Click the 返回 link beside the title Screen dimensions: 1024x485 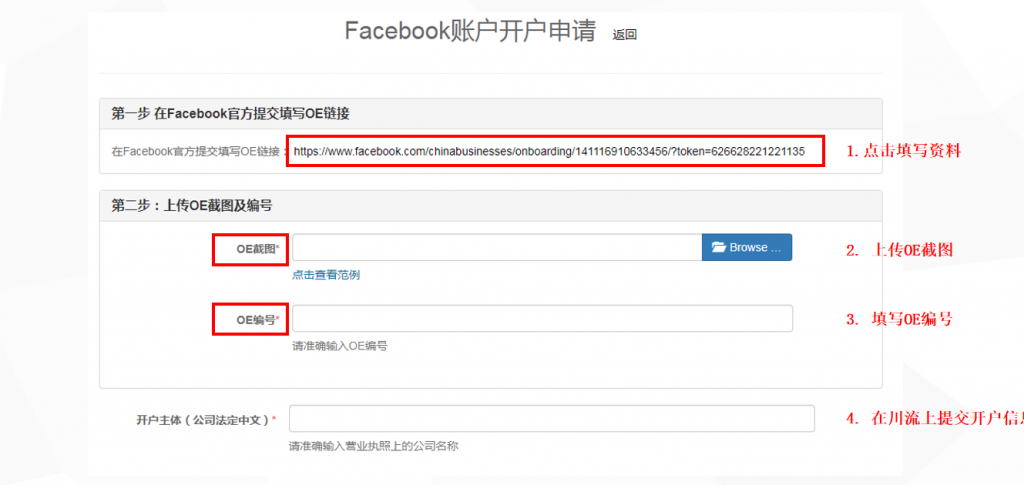[624, 35]
